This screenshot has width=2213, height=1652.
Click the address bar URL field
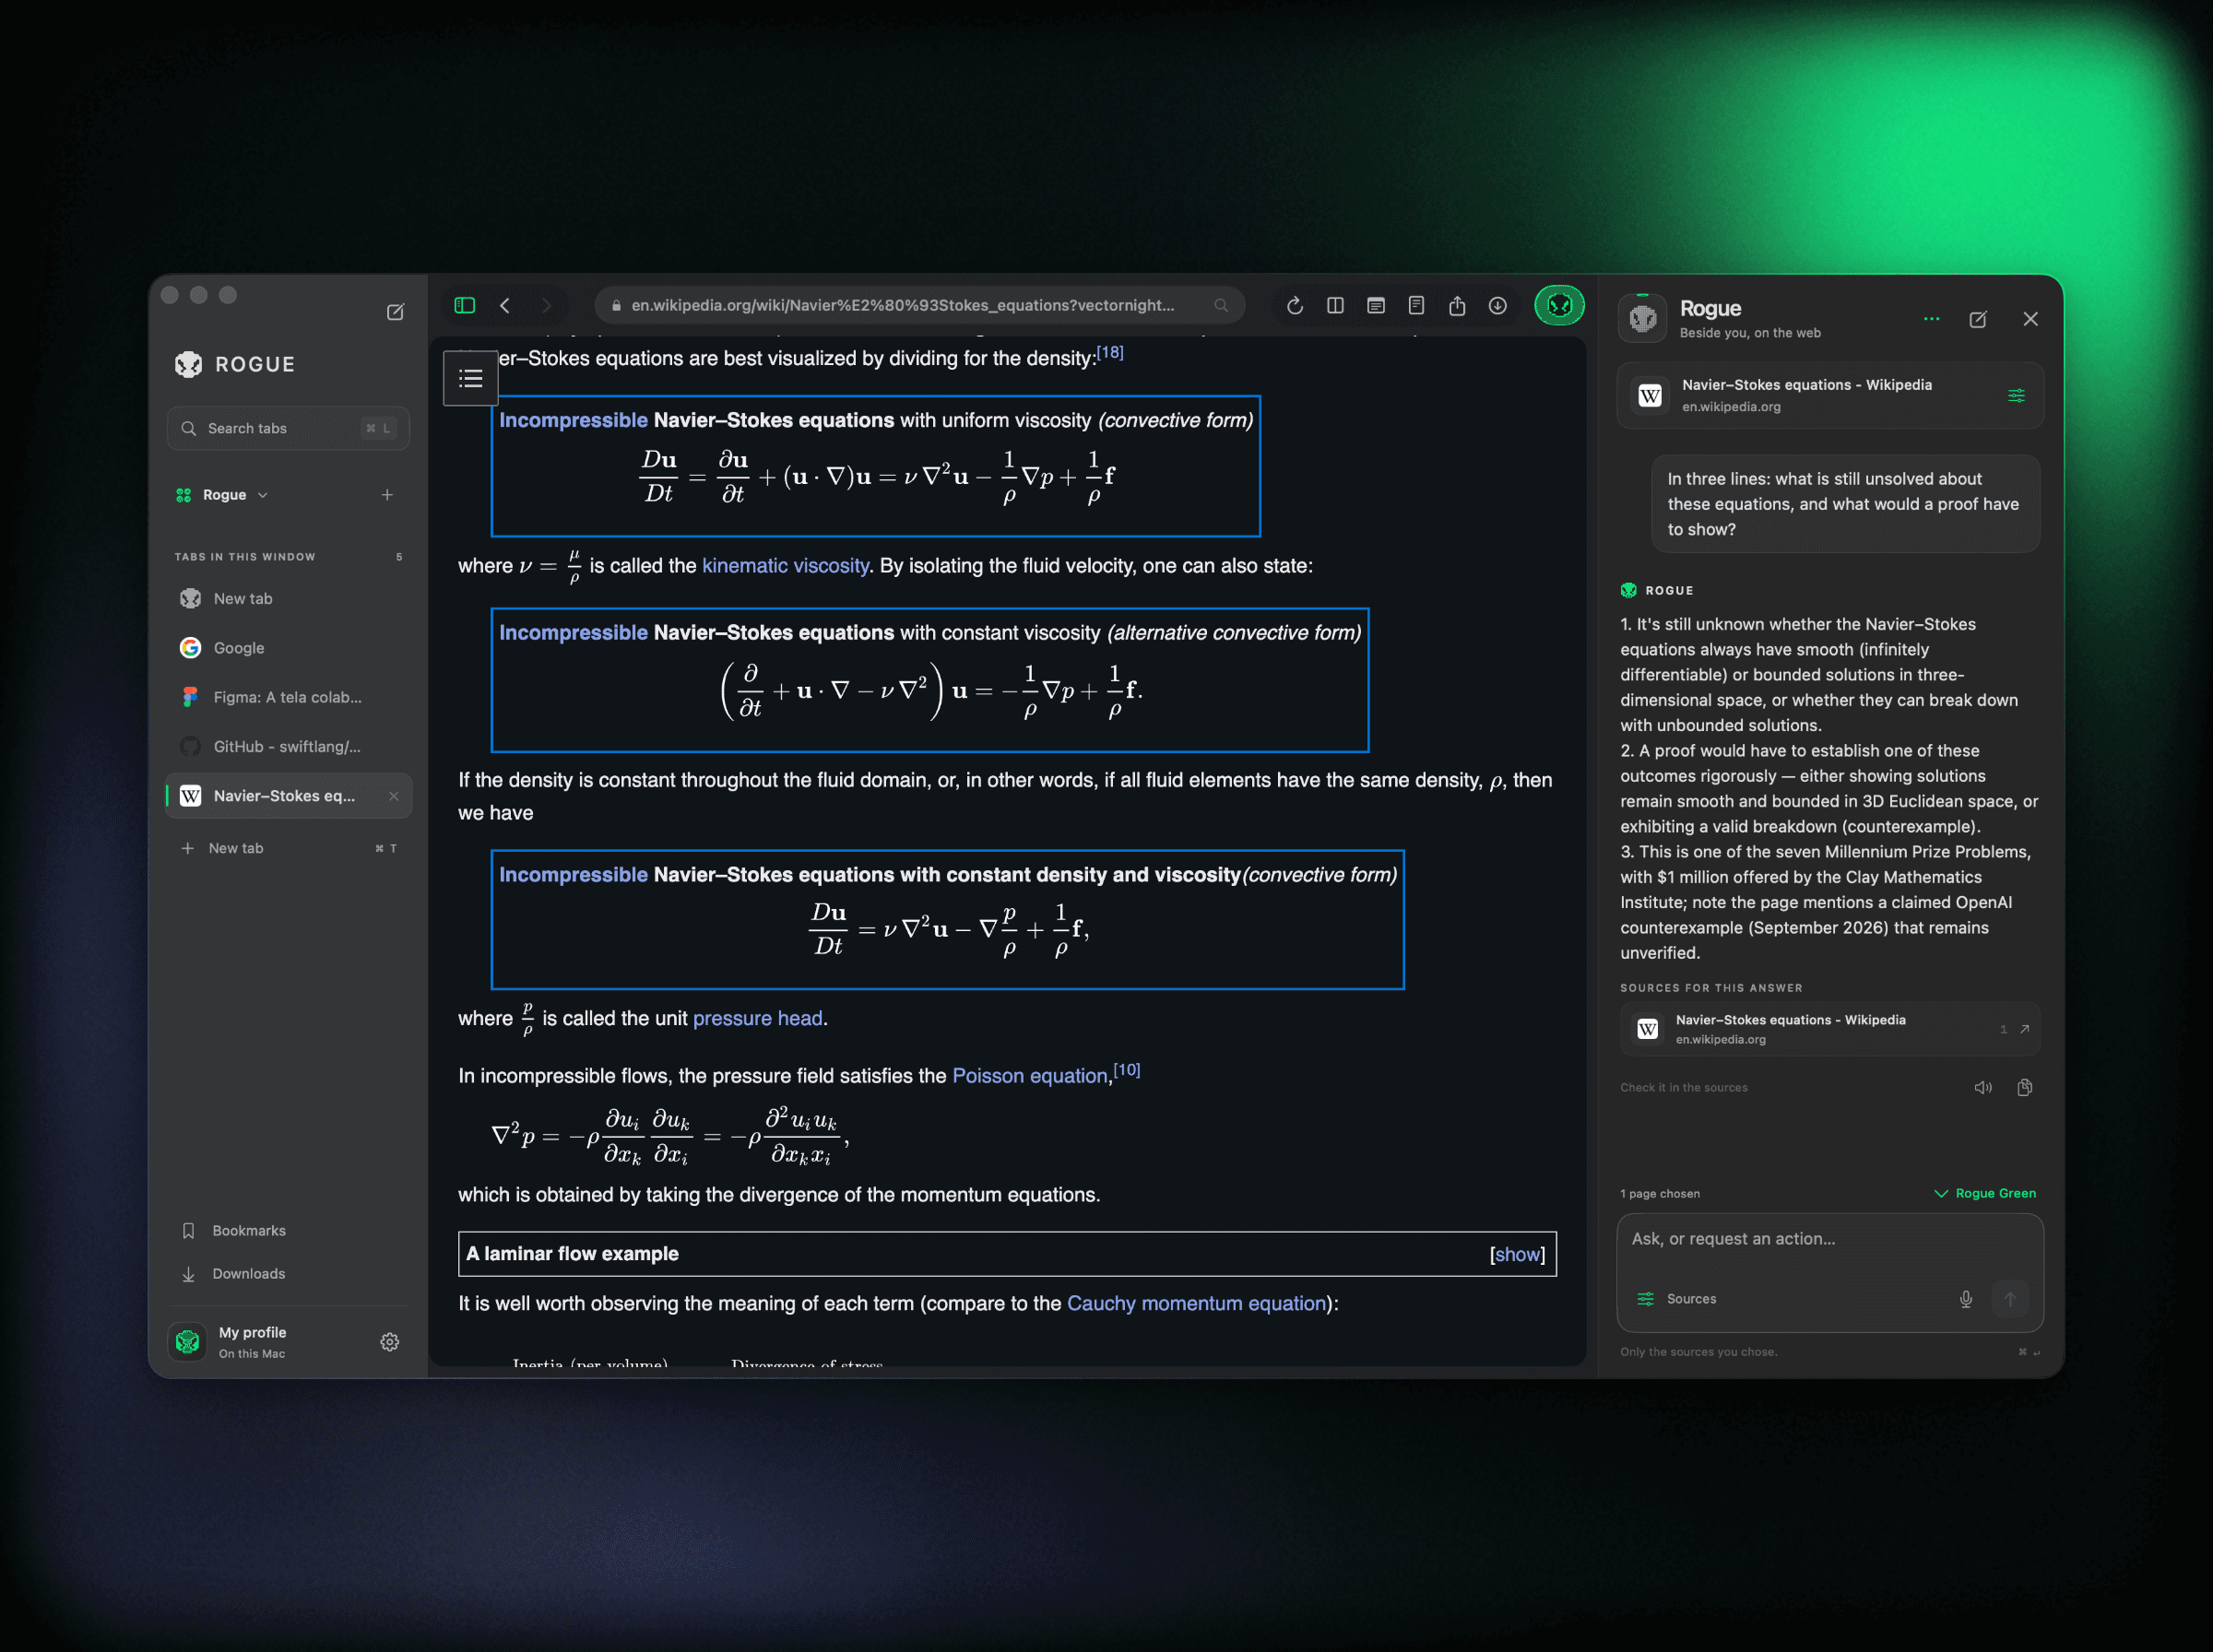[x=919, y=306]
